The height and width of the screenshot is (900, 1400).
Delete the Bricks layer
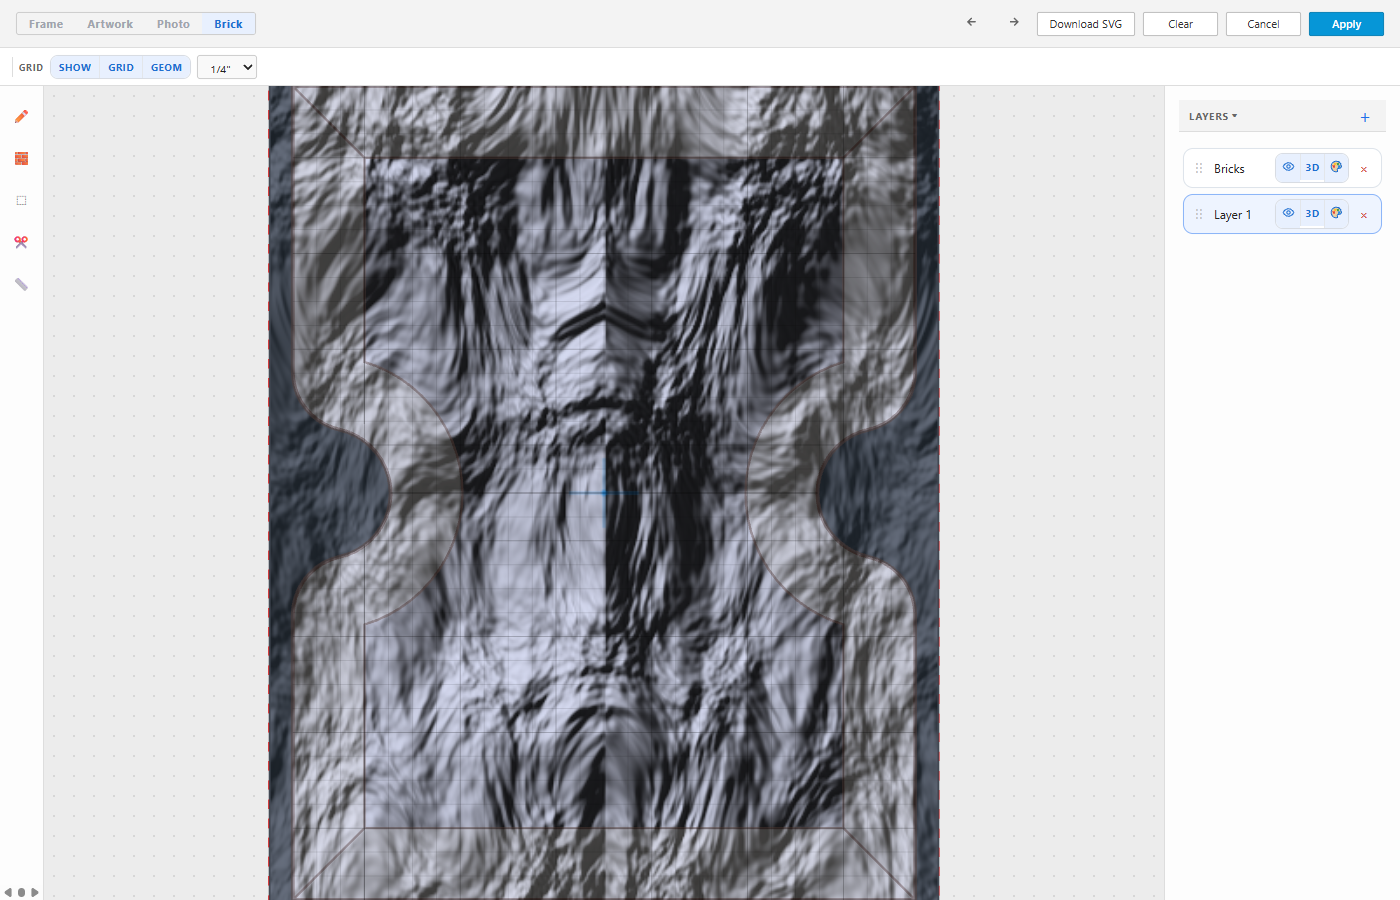tap(1364, 169)
